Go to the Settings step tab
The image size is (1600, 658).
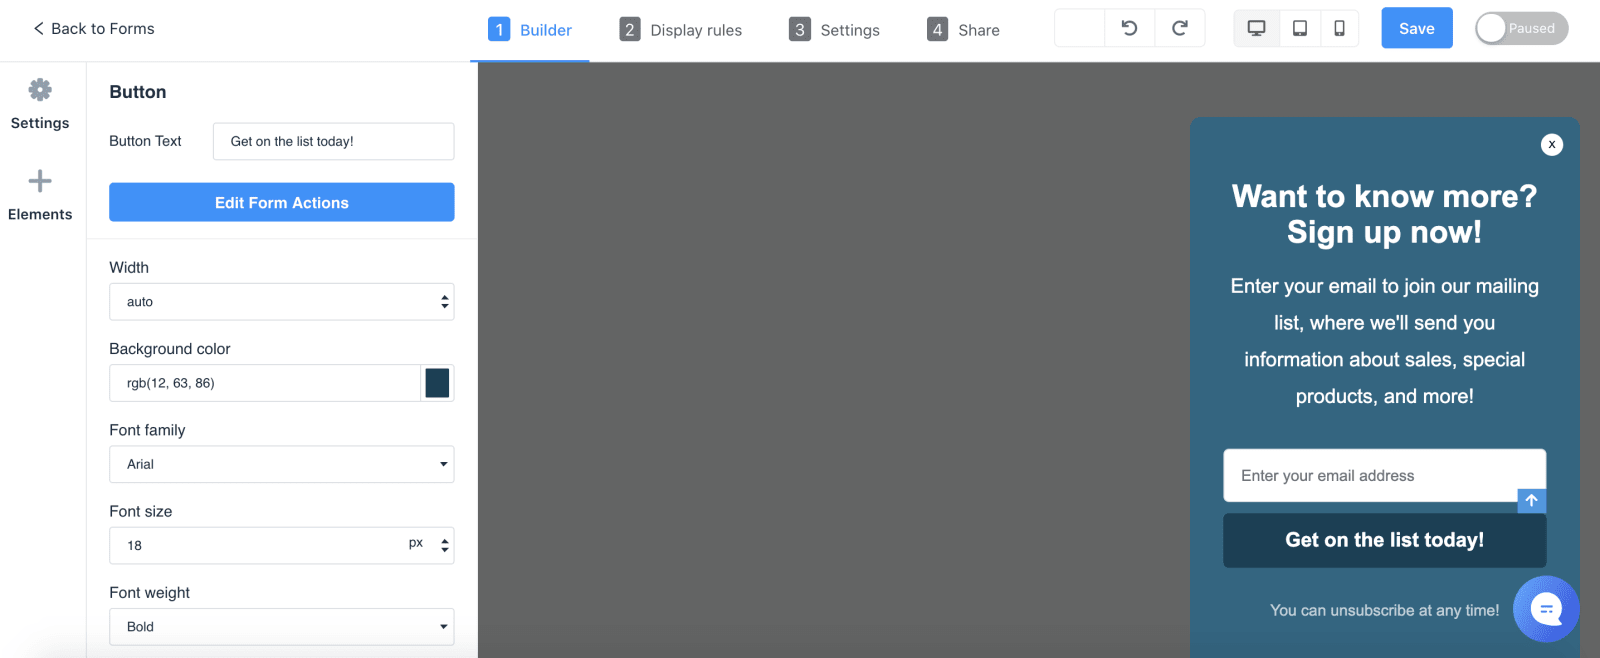834,30
